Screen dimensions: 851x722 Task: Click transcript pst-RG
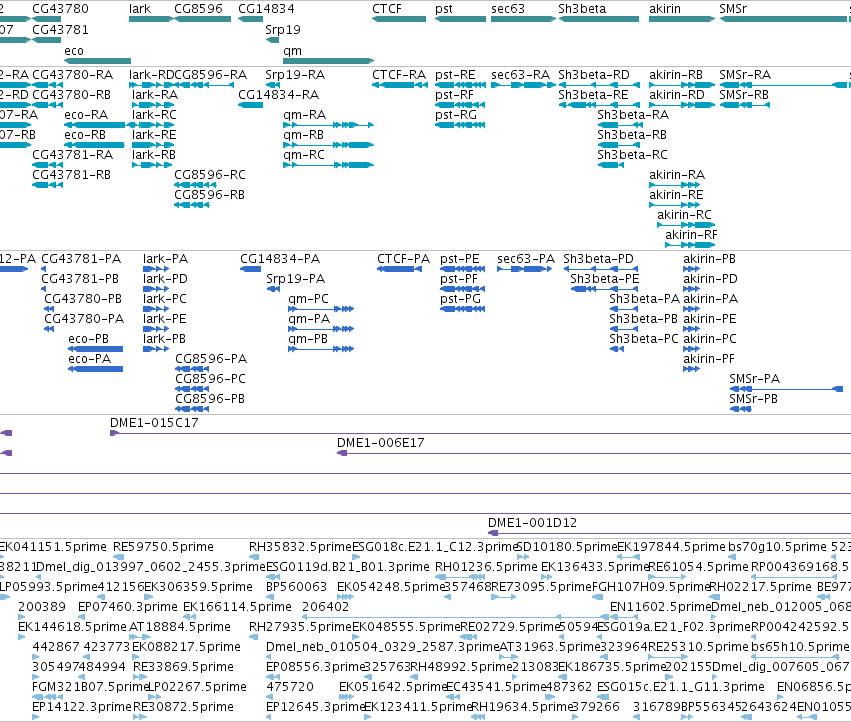pyautogui.click(x=455, y=115)
